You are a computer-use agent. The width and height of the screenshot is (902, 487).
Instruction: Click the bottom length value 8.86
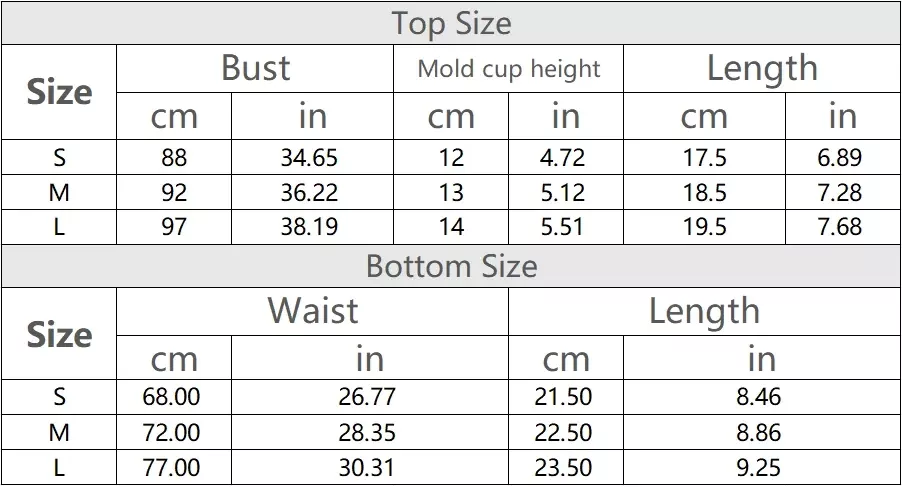coord(758,432)
